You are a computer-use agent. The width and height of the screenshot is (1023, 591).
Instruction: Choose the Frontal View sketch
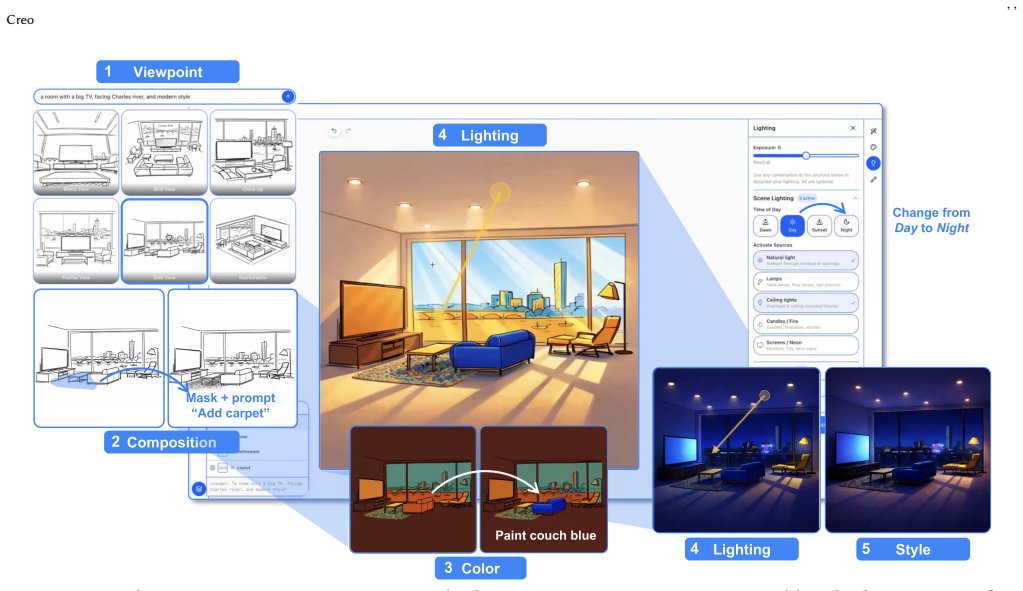point(76,241)
